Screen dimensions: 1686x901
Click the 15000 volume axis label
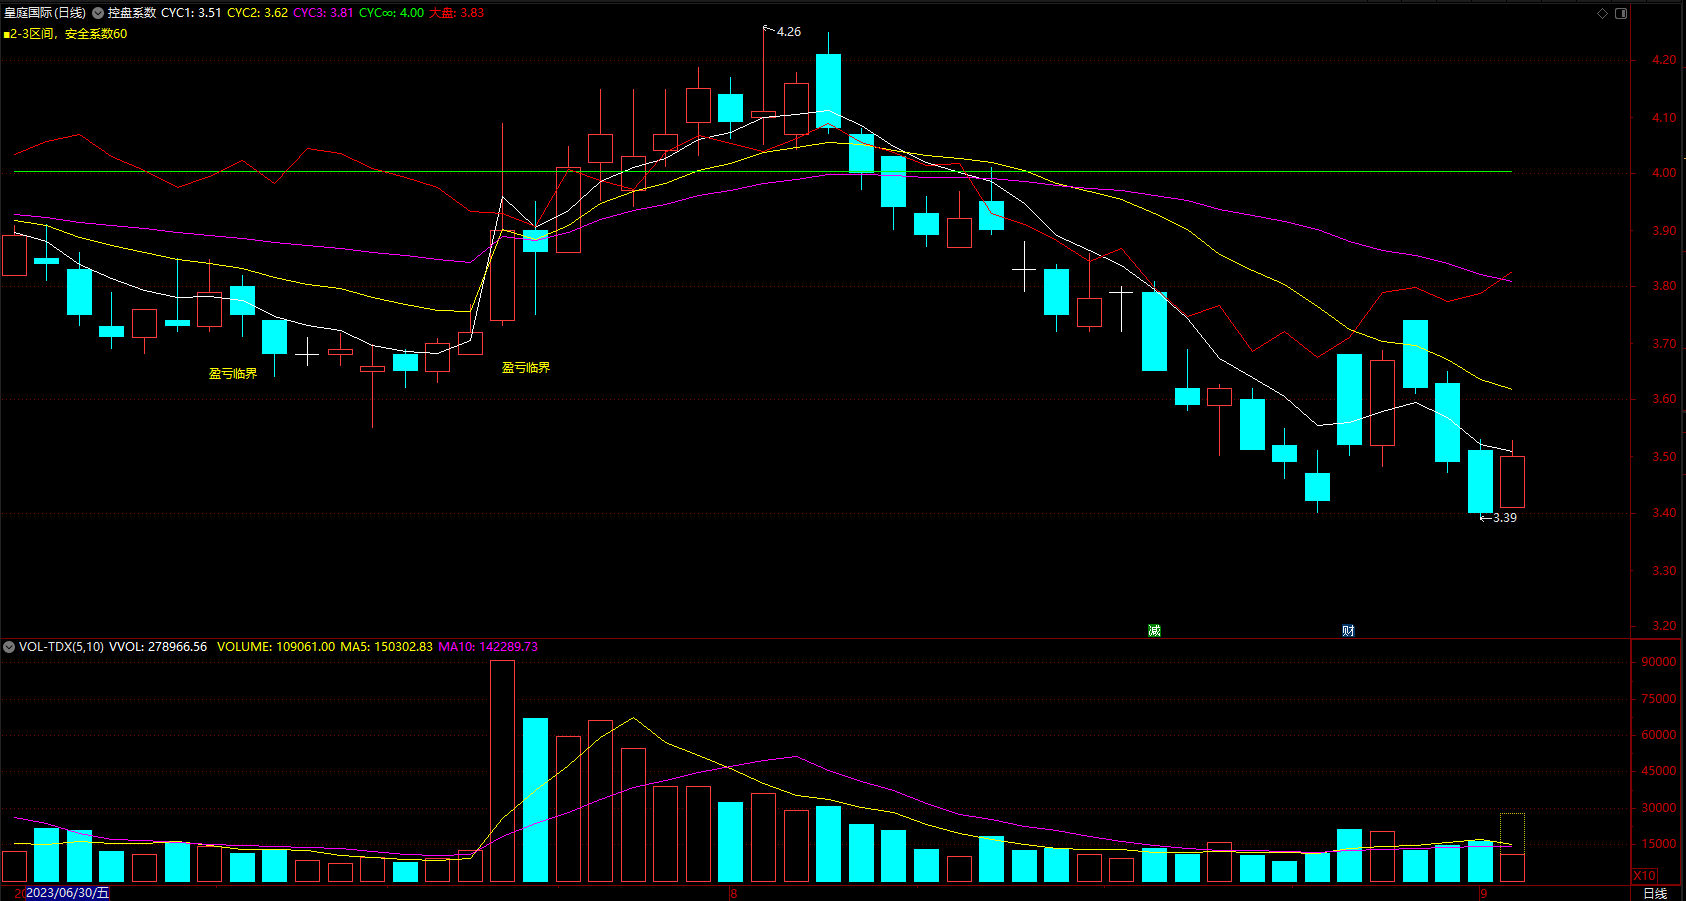tap(1659, 844)
